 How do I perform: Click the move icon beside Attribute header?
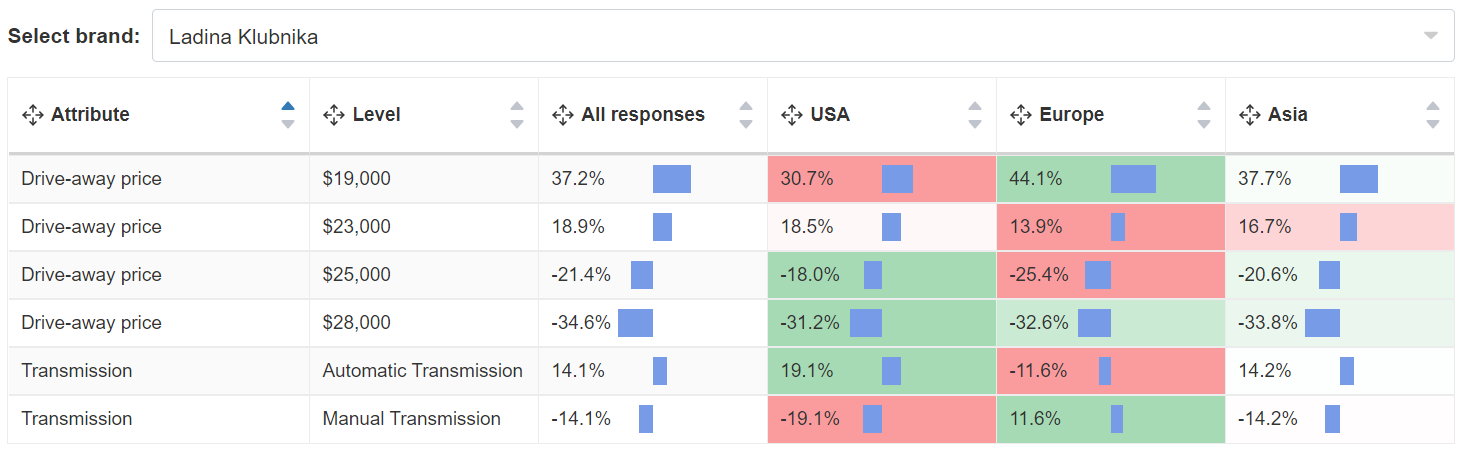pos(31,115)
